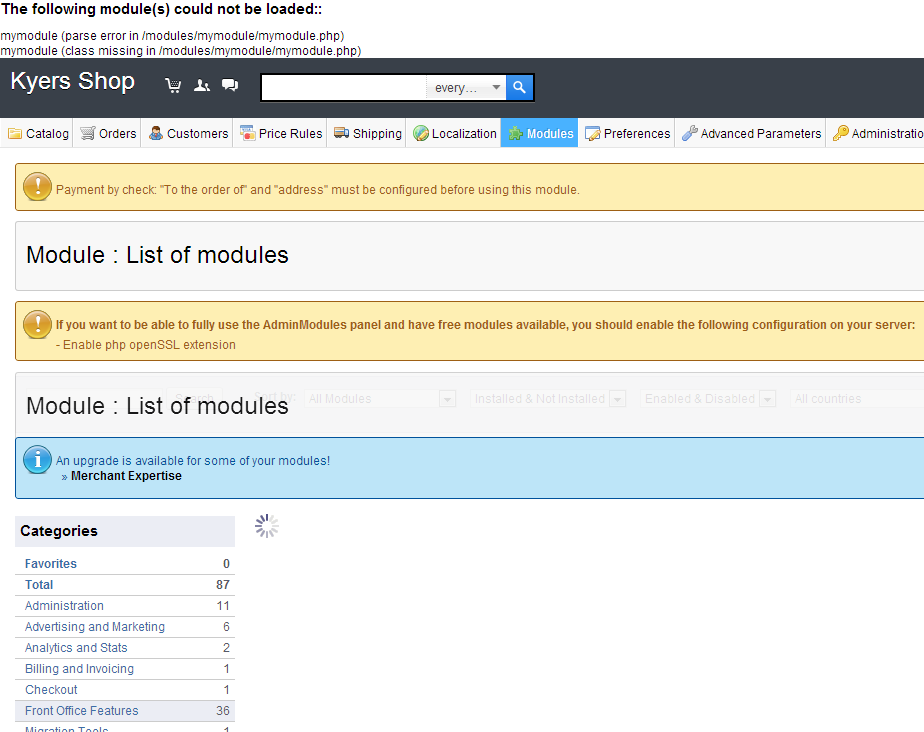Click the blue info icon for upgrade notice

point(37,459)
